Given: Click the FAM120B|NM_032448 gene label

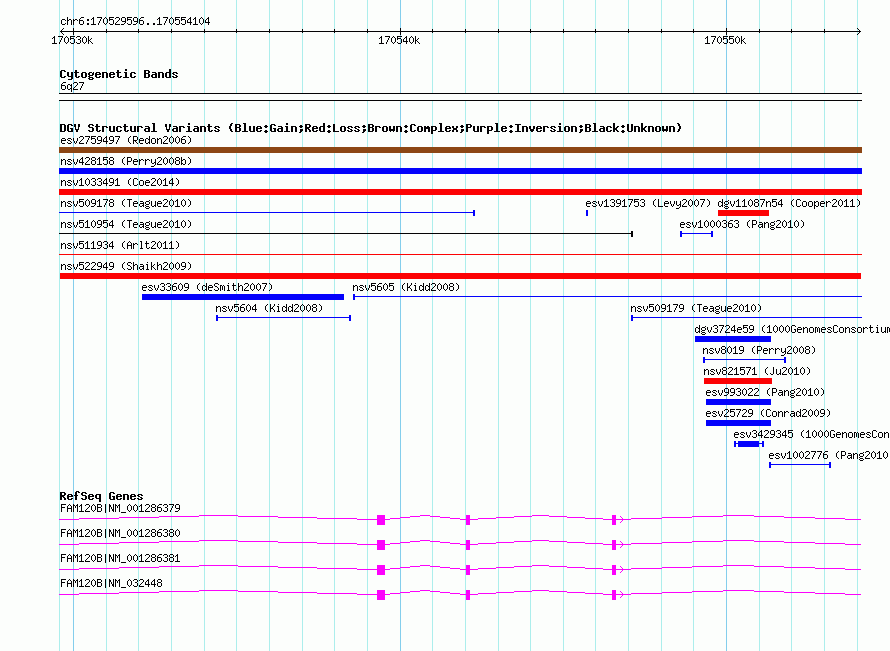Looking at the screenshot, I should (x=111, y=583).
